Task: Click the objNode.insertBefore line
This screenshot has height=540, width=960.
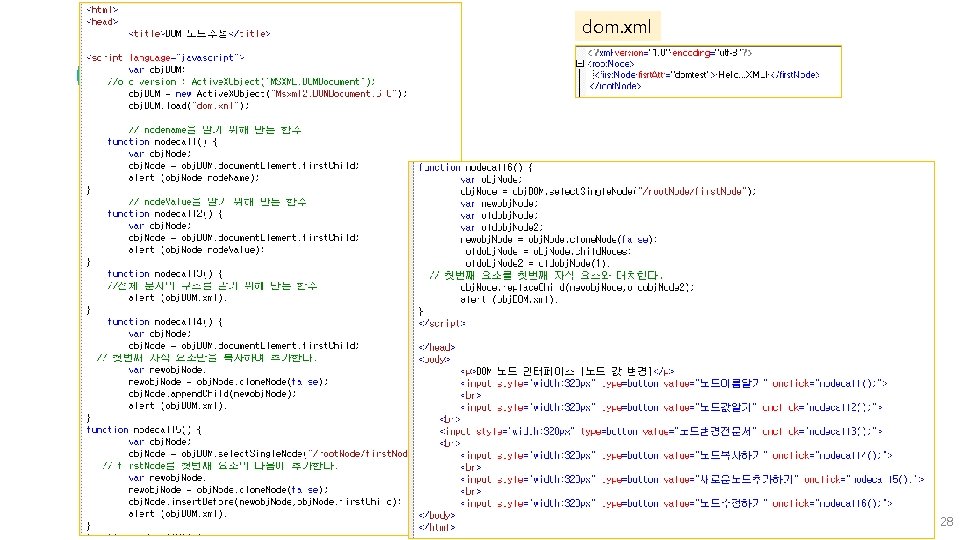Action: (x=264, y=502)
